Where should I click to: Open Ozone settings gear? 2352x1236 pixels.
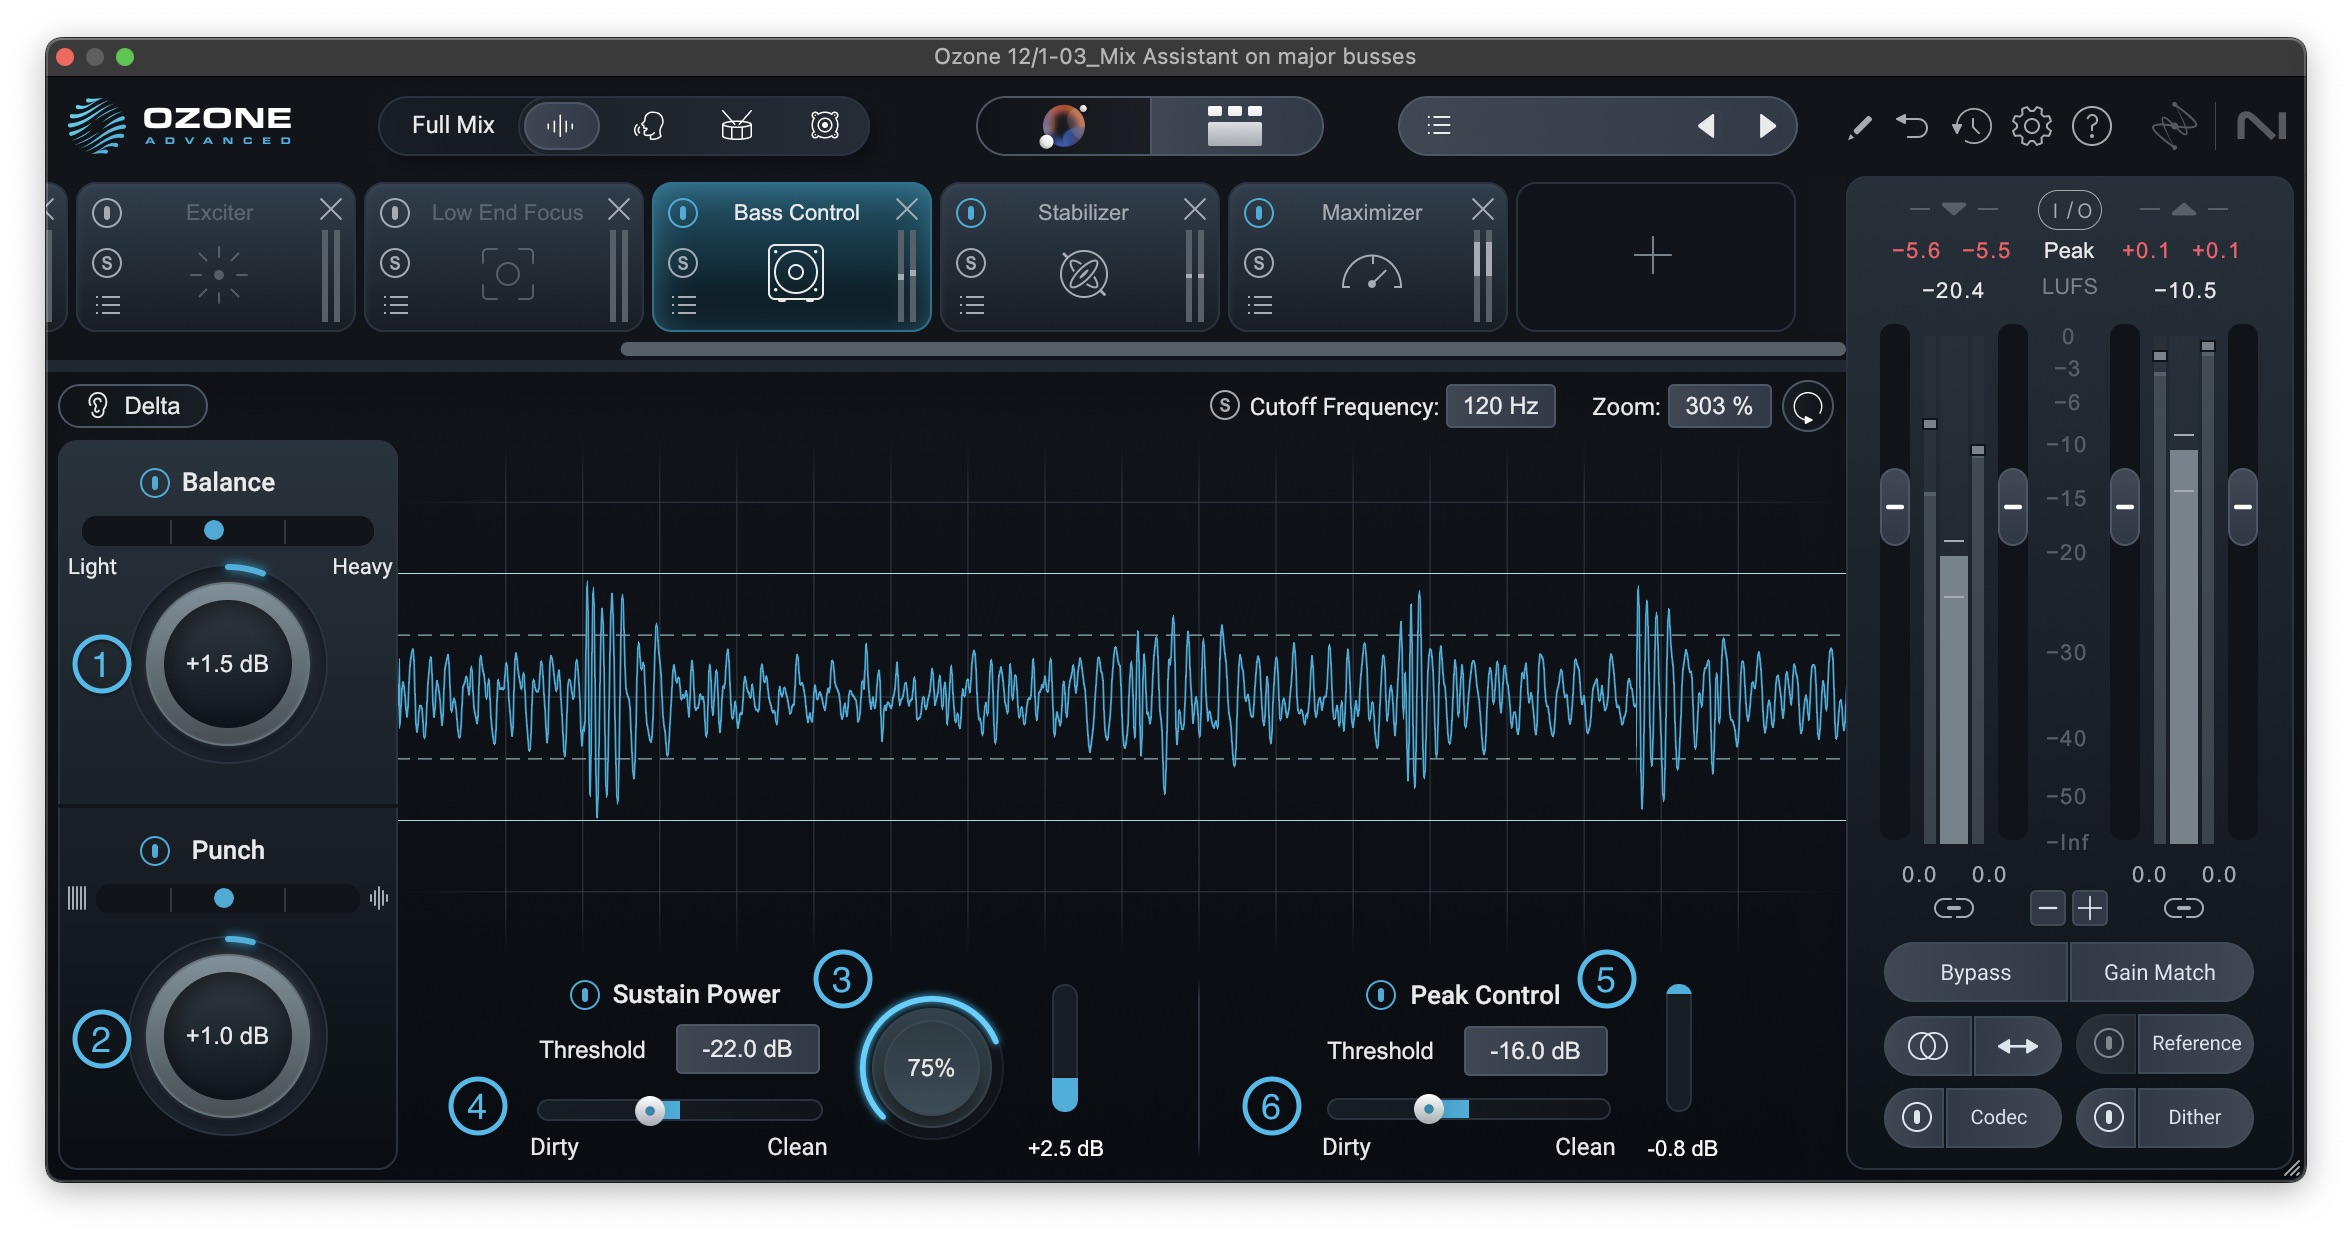2031,126
